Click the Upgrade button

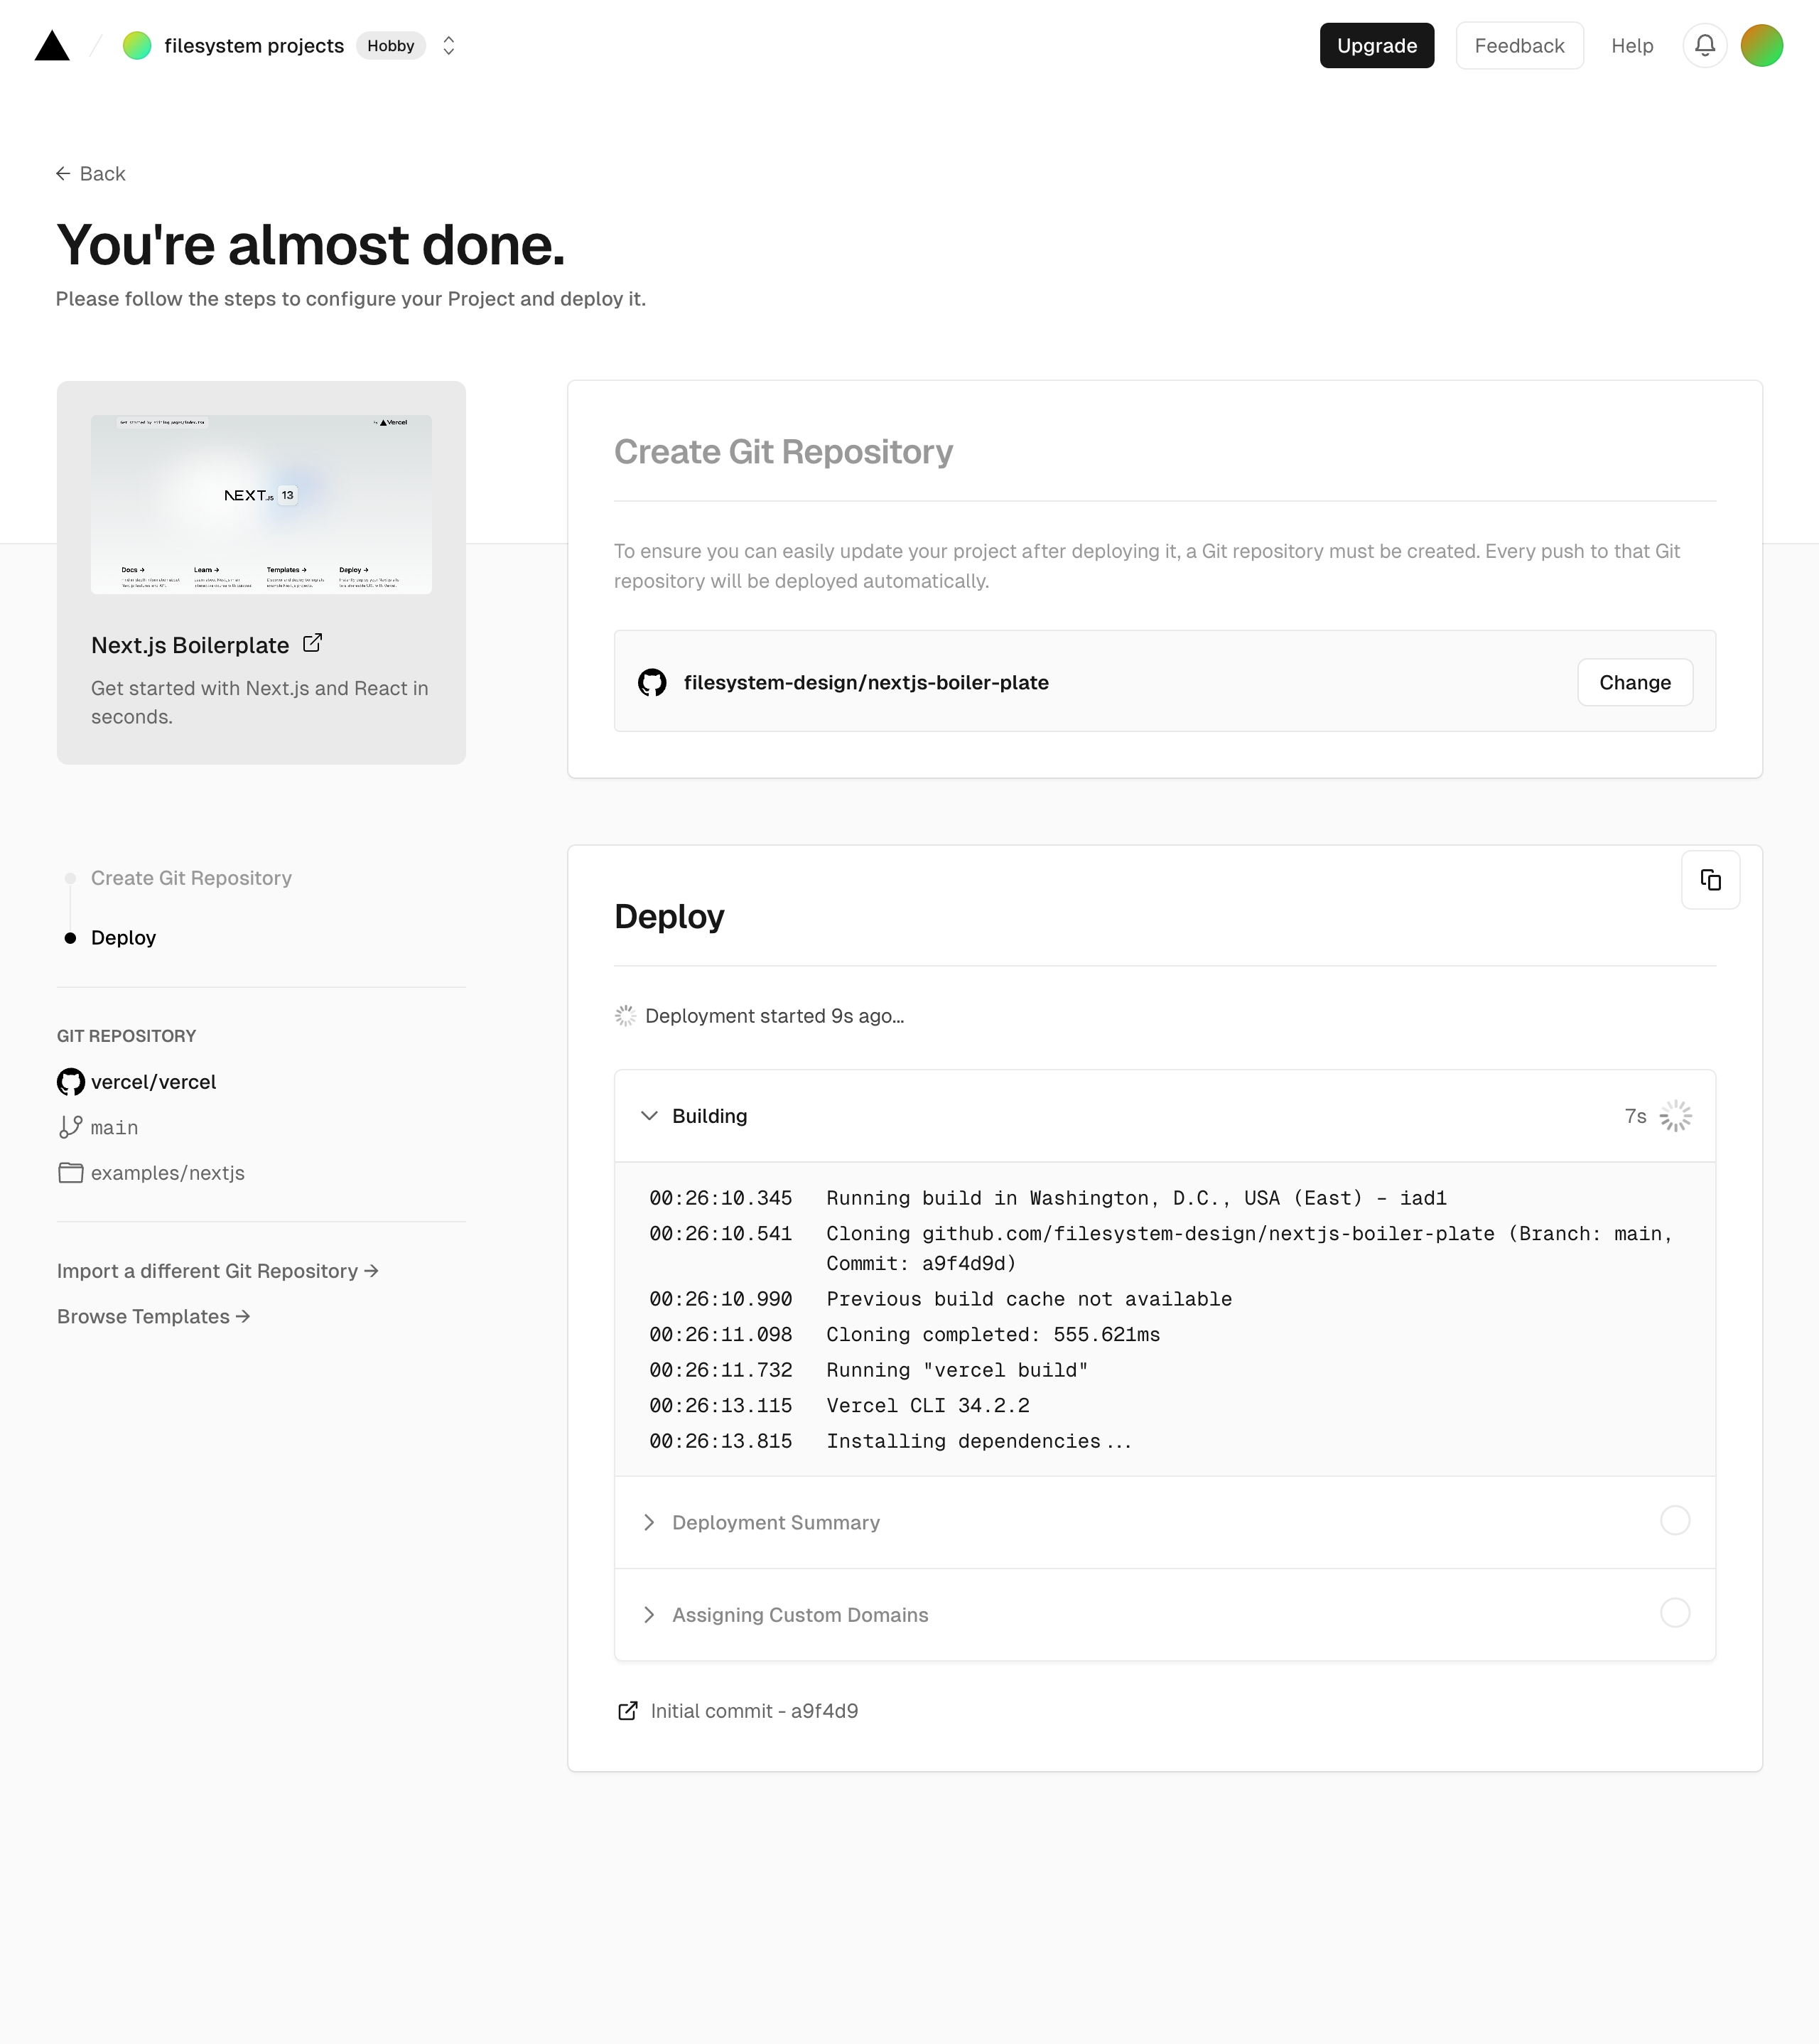coord(1377,46)
